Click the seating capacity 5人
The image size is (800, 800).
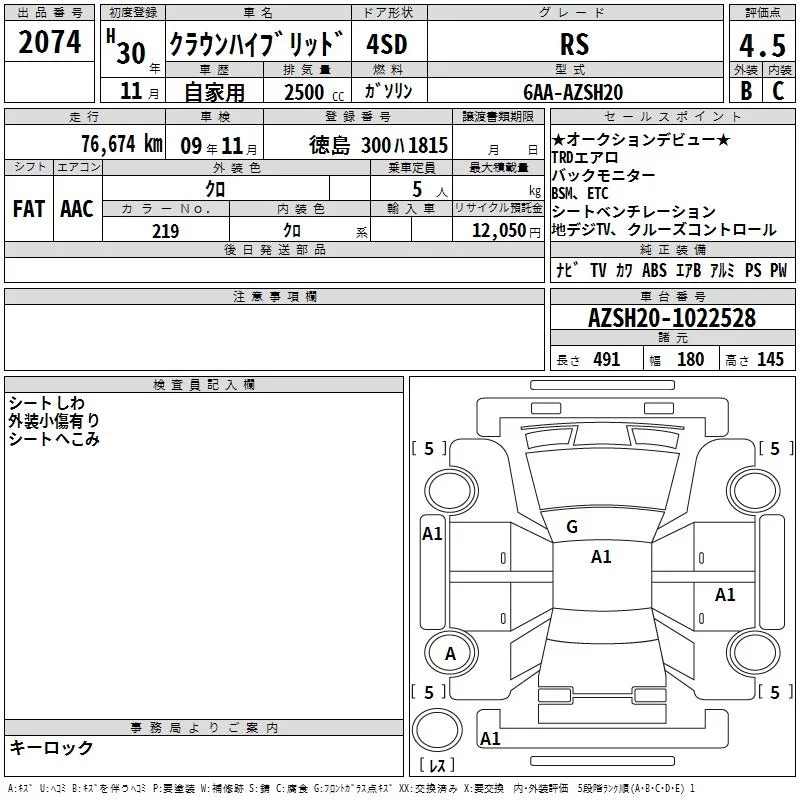pos(430,190)
